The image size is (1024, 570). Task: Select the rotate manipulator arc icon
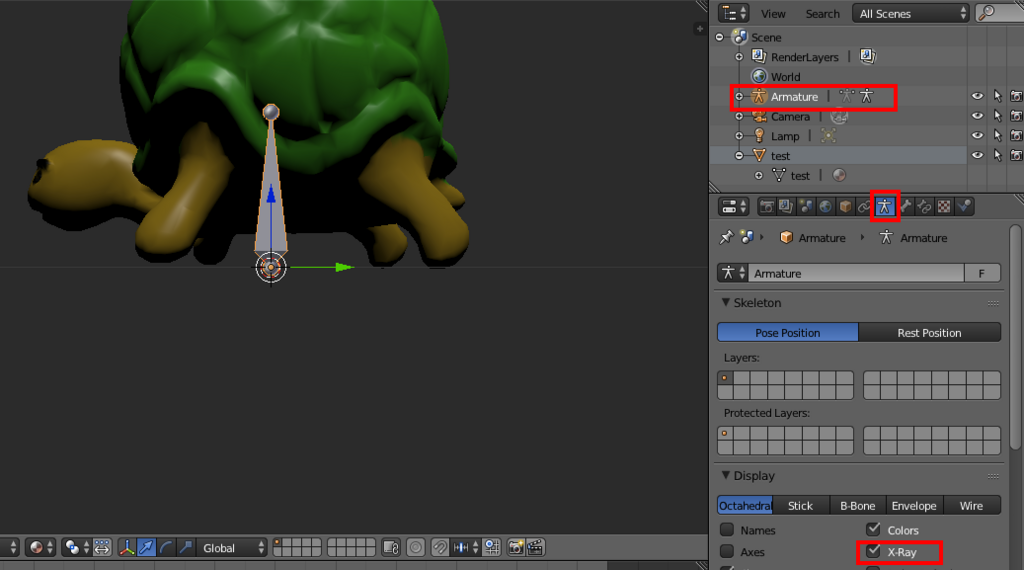[166, 547]
